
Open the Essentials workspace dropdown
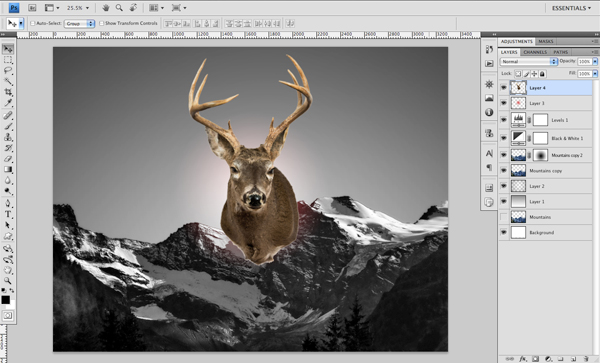(571, 8)
